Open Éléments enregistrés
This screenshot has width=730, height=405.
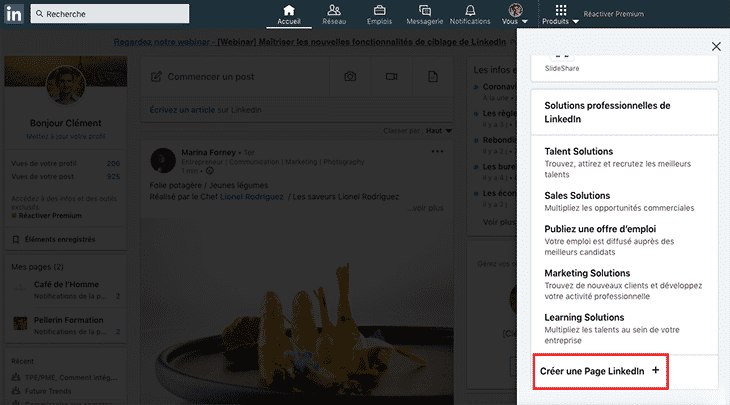[60, 239]
